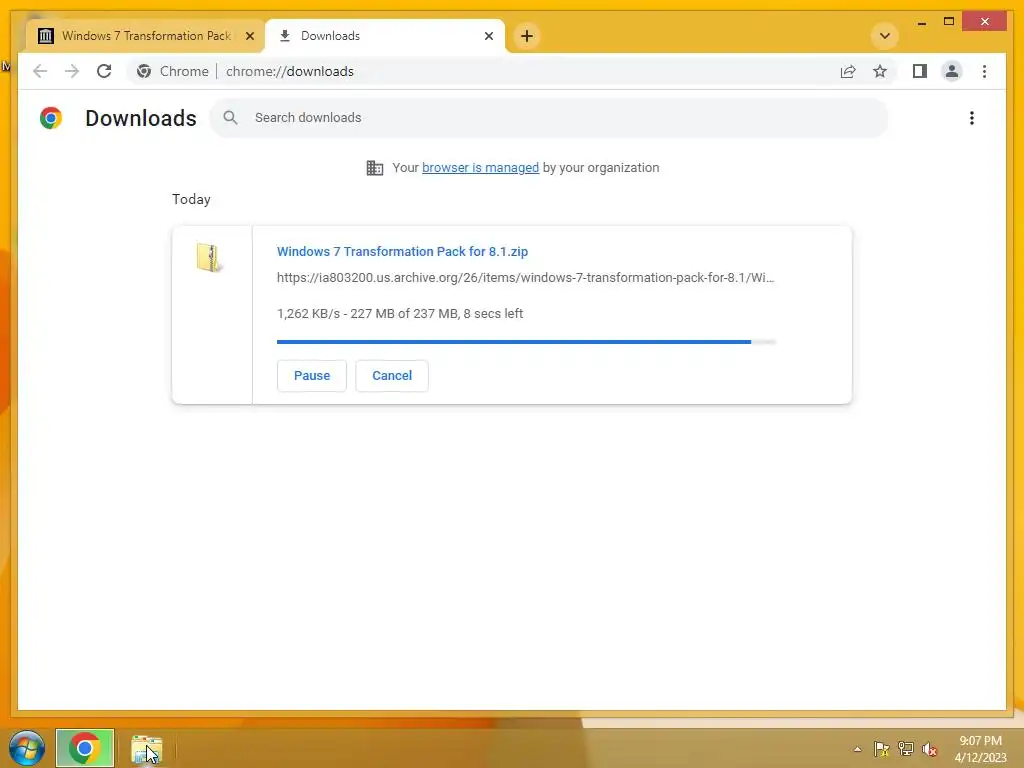Screen dimensions: 1024x768
Task: Click the download progress bar
Action: 526,342
